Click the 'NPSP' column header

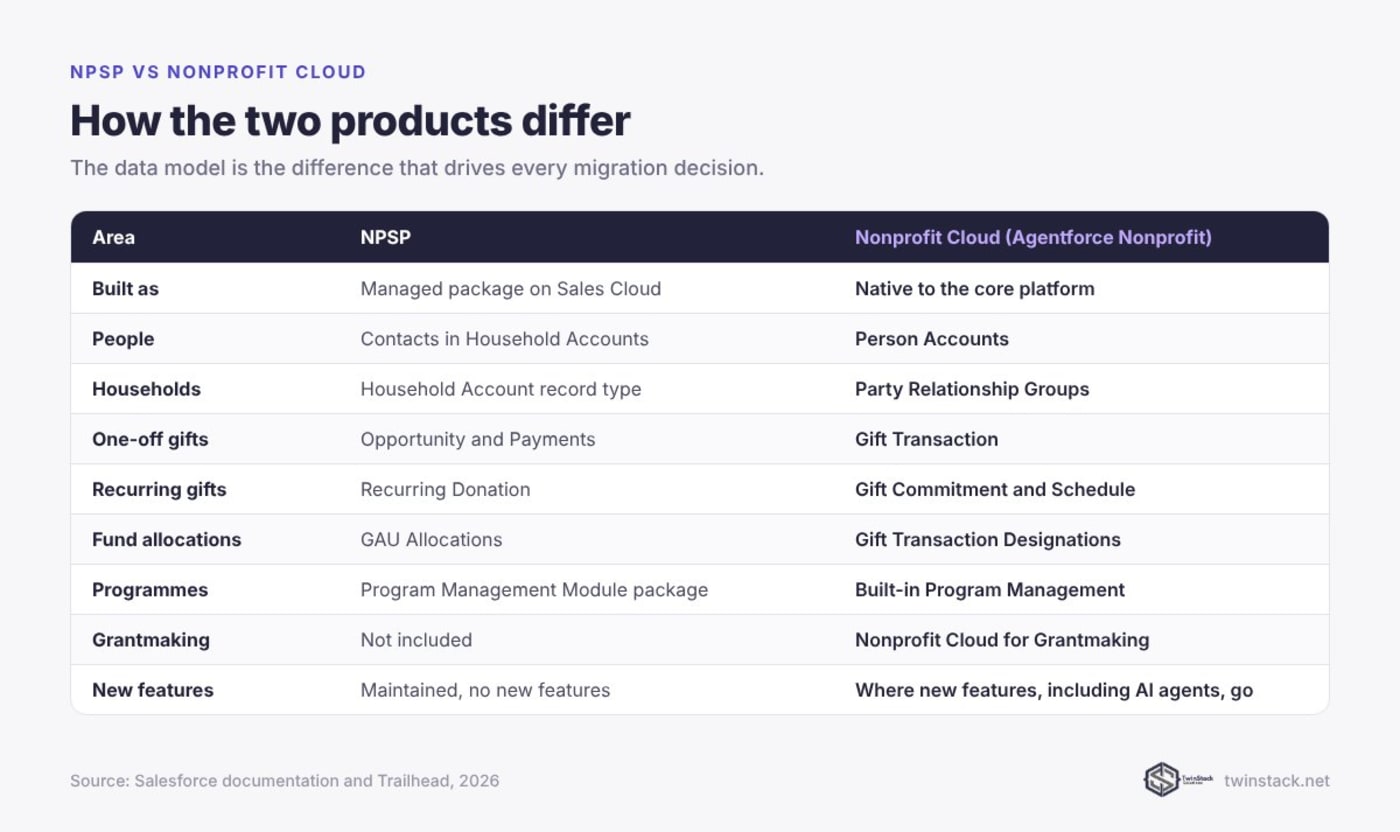[x=386, y=238]
